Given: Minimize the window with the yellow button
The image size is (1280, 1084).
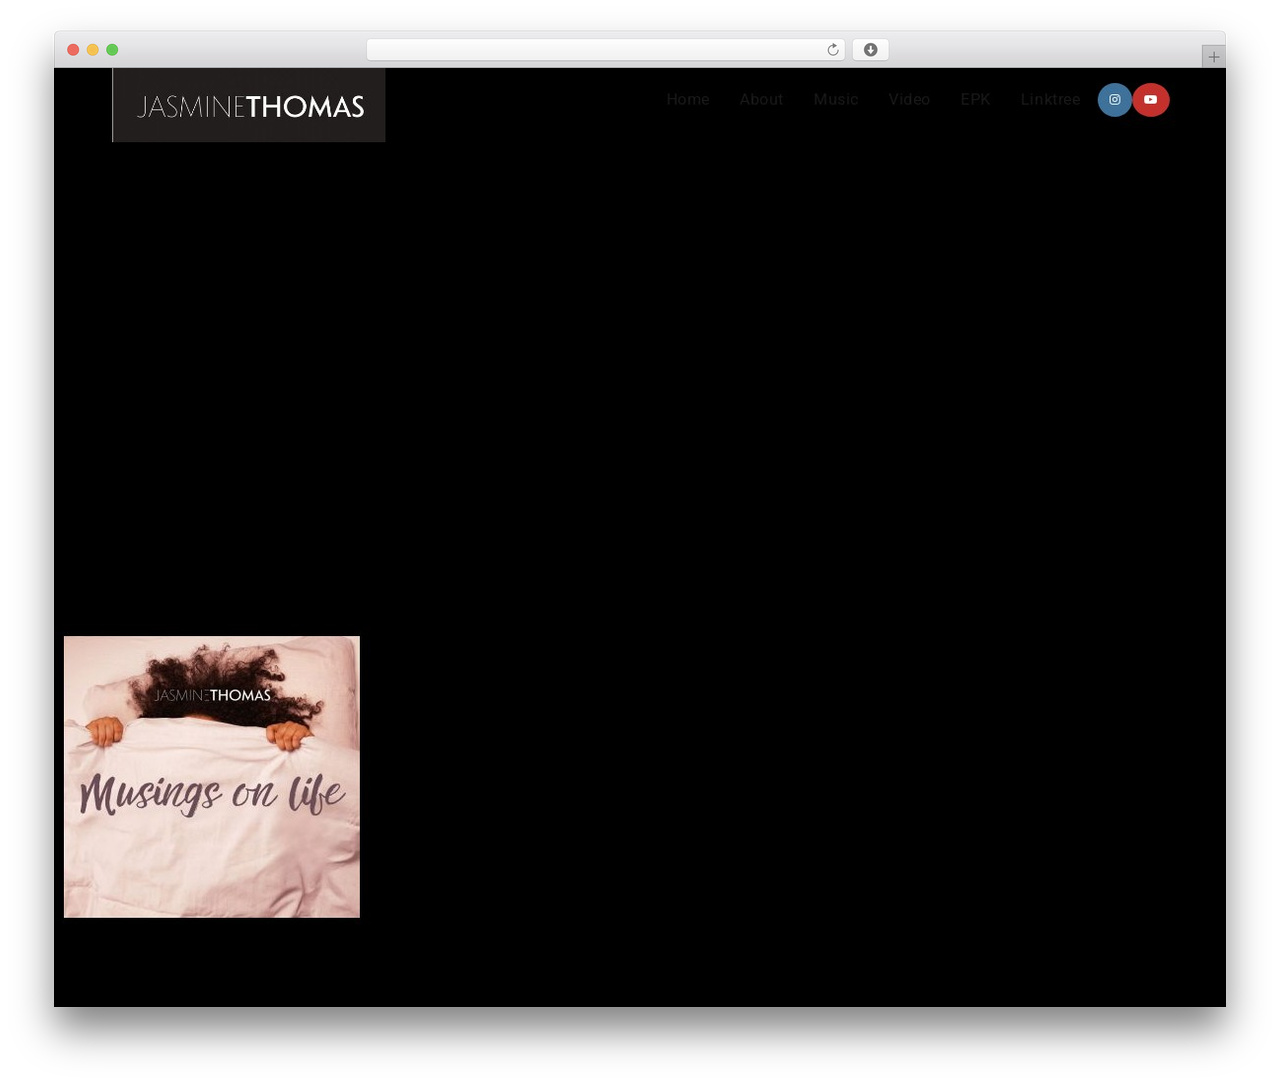Looking at the screenshot, I should point(93,50).
